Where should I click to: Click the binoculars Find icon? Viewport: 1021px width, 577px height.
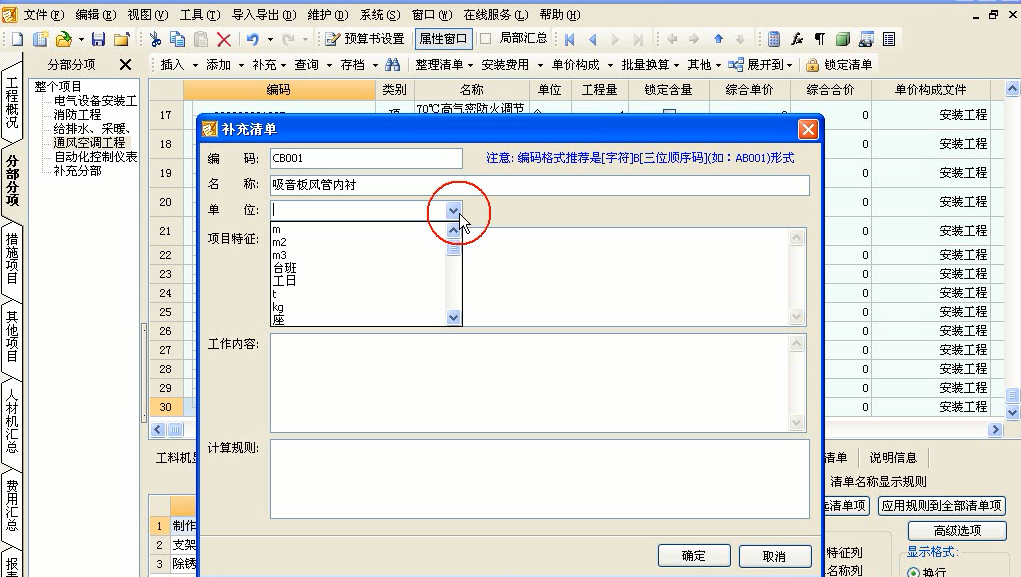coord(392,65)
